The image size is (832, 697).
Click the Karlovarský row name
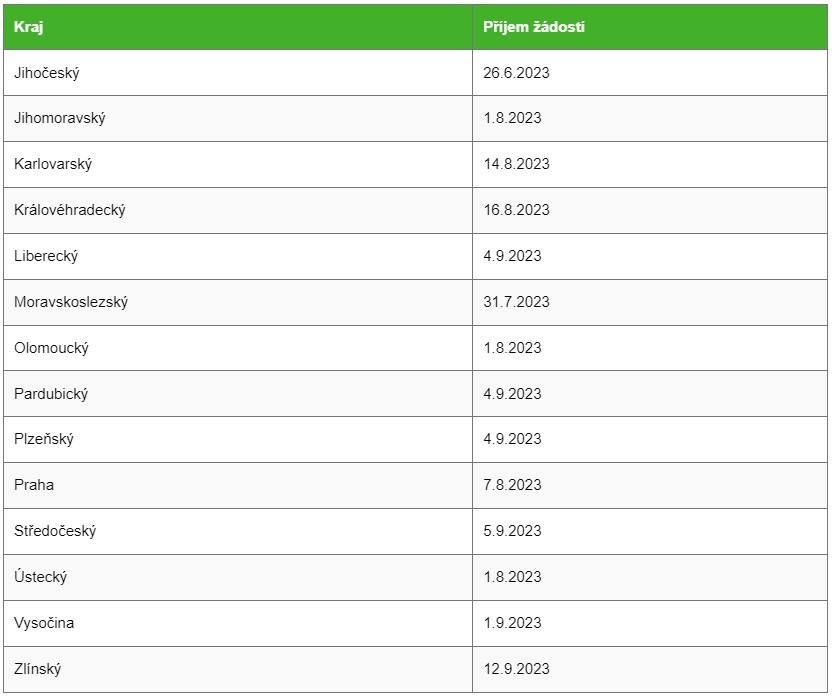(53, 164)
